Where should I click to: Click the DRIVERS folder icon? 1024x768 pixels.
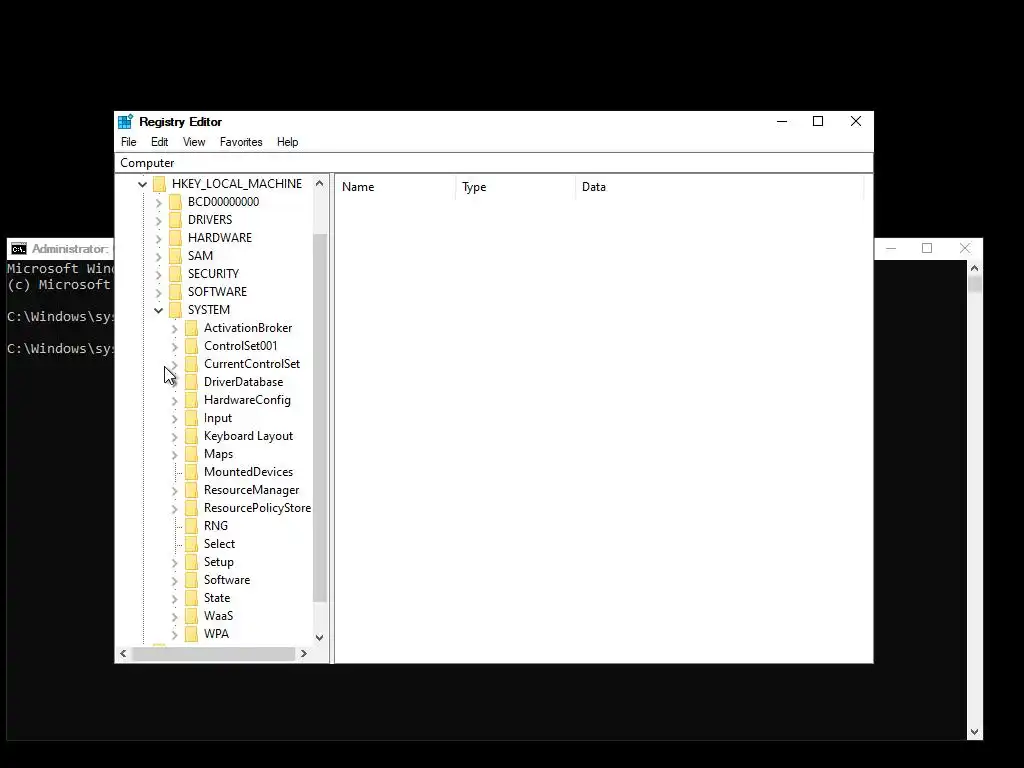tap(175, 220)
